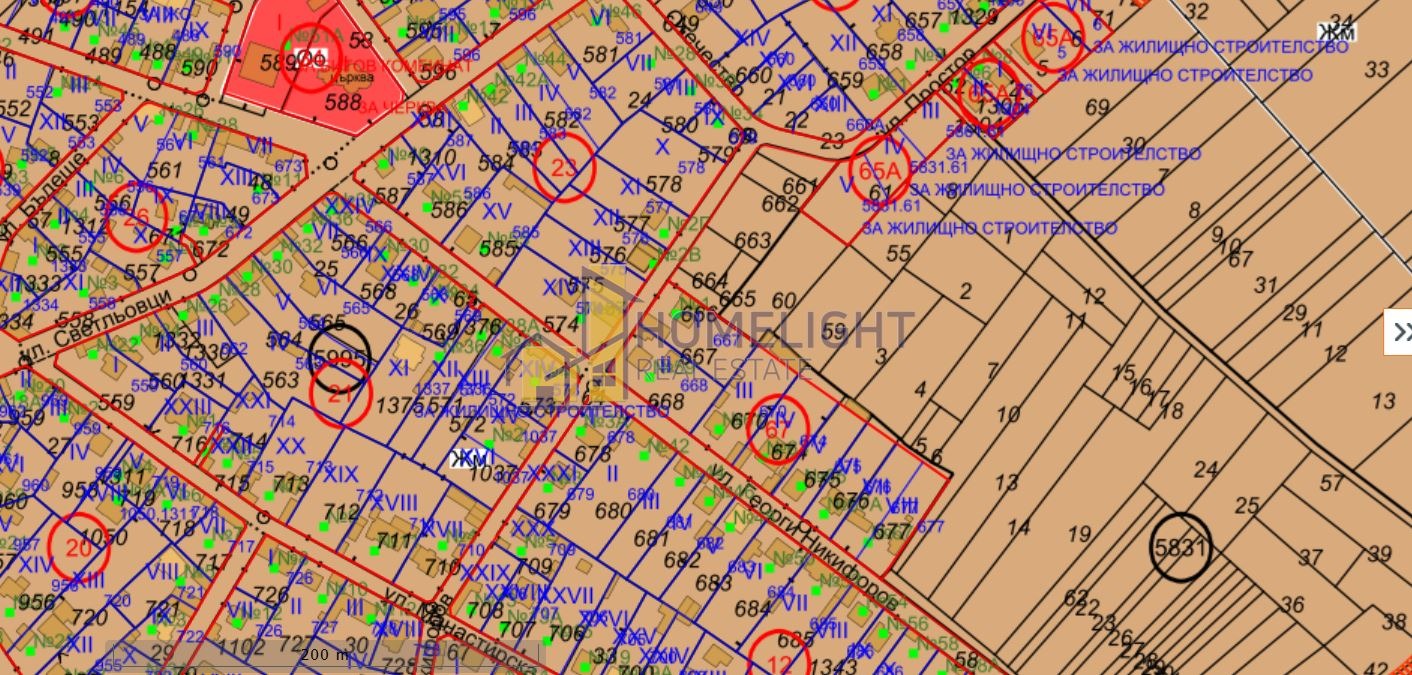Click the red circle marker 67
Image resolution: width=1412 pixels, height=675 pixels.
(778, 425)
